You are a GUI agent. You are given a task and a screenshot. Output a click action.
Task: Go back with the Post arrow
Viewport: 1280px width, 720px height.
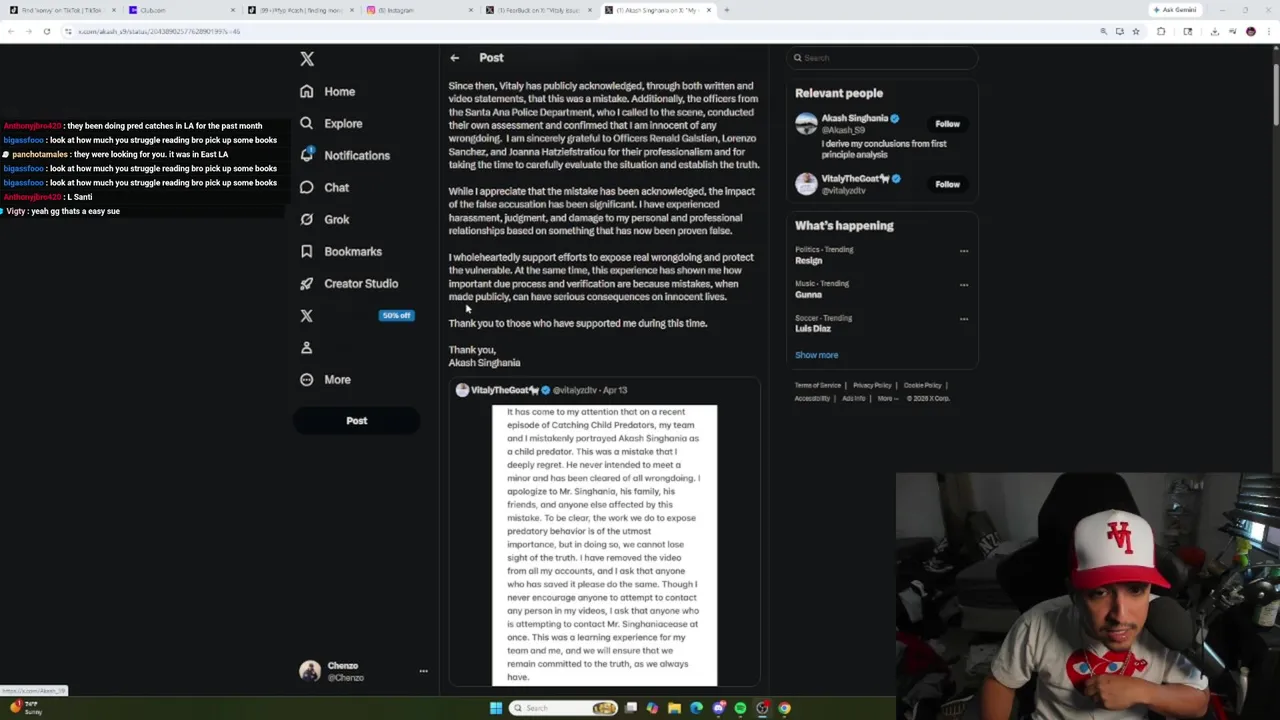(454, 58)
